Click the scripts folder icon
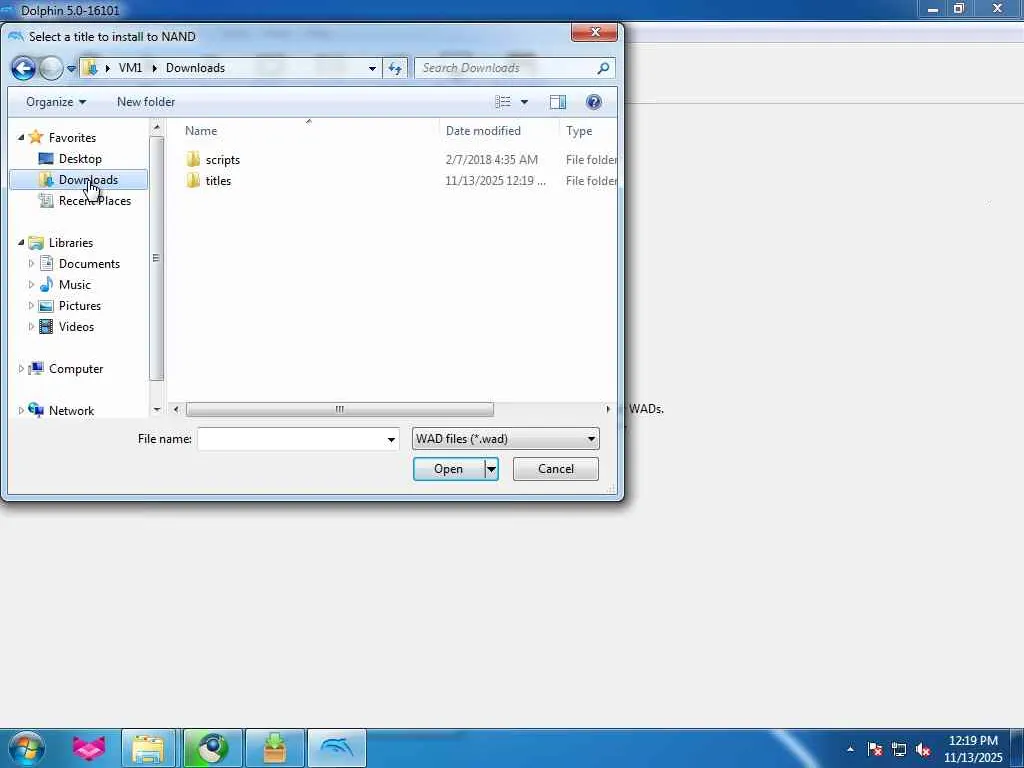 coord(193,159)
